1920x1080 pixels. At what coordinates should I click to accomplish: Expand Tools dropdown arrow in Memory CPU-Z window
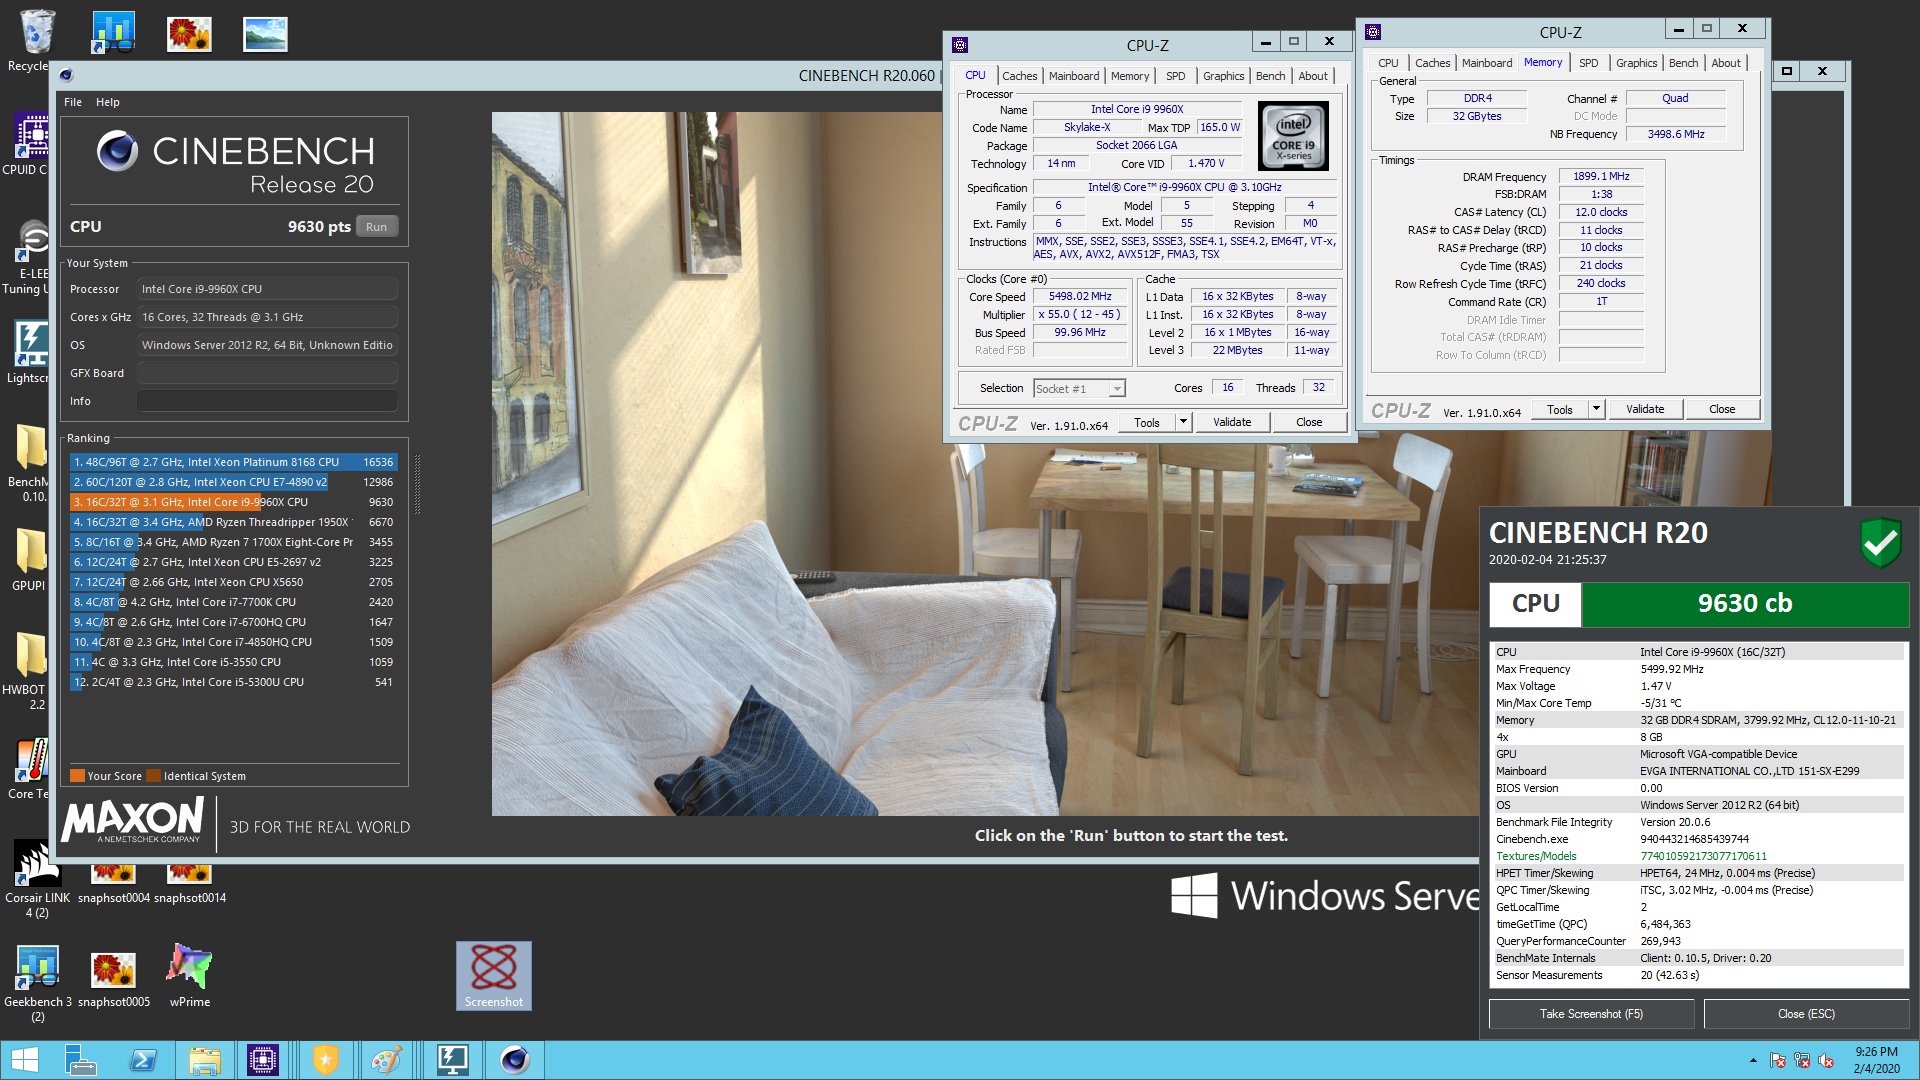coord(1596,409)
